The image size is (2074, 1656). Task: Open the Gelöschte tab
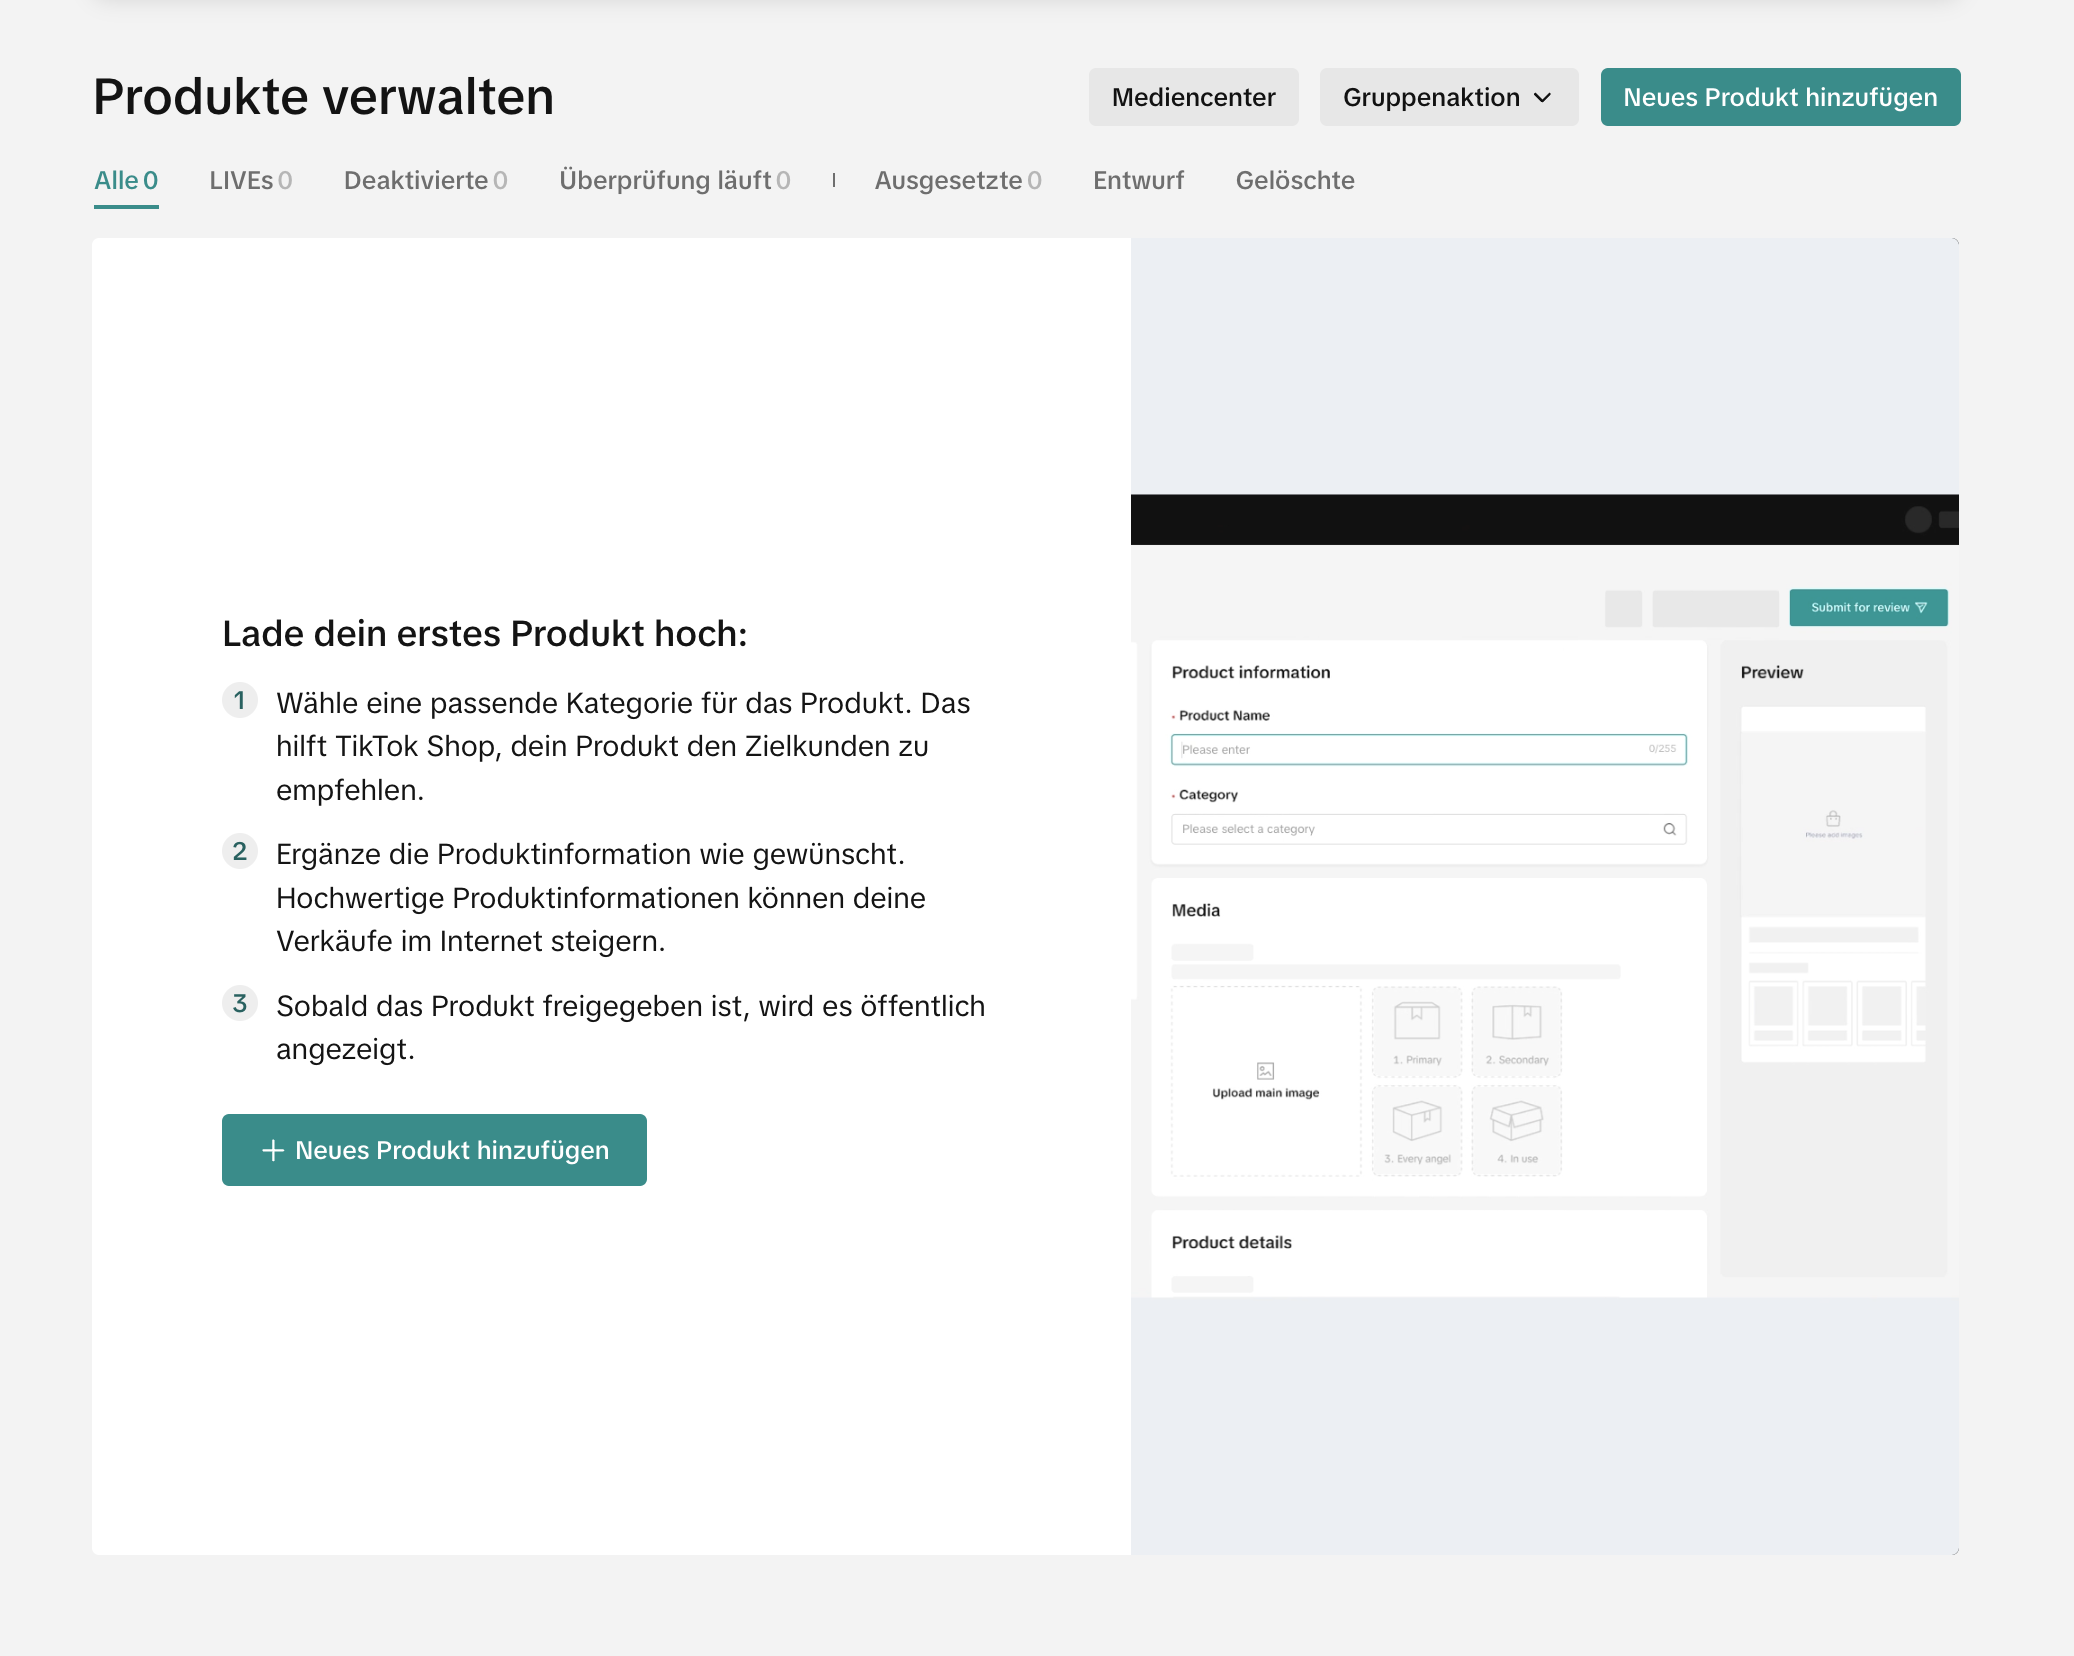(x=1295, y=181)
